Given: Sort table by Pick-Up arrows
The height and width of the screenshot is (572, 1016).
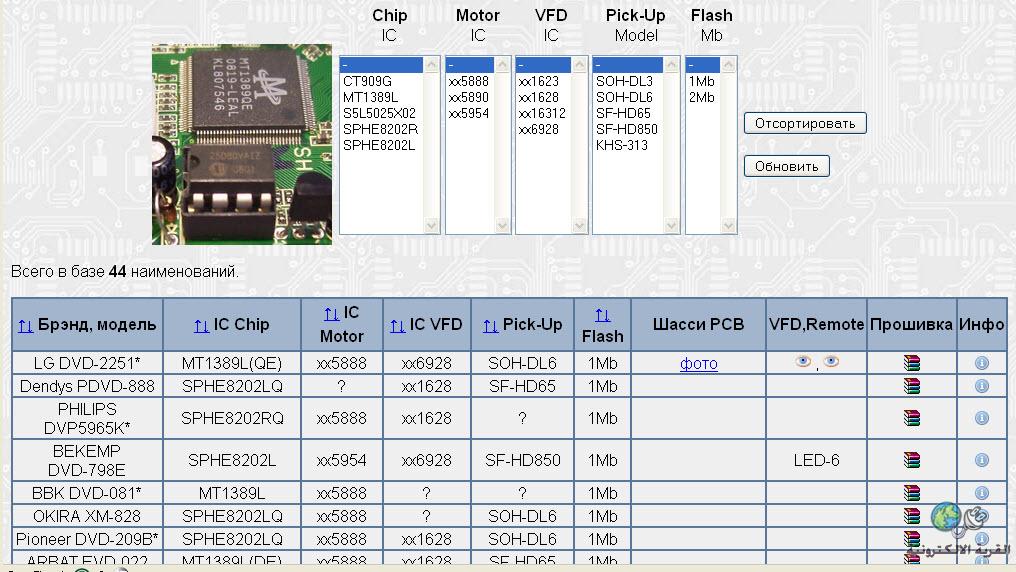Looking at the screenshot, I should click(x=491, y=326).
